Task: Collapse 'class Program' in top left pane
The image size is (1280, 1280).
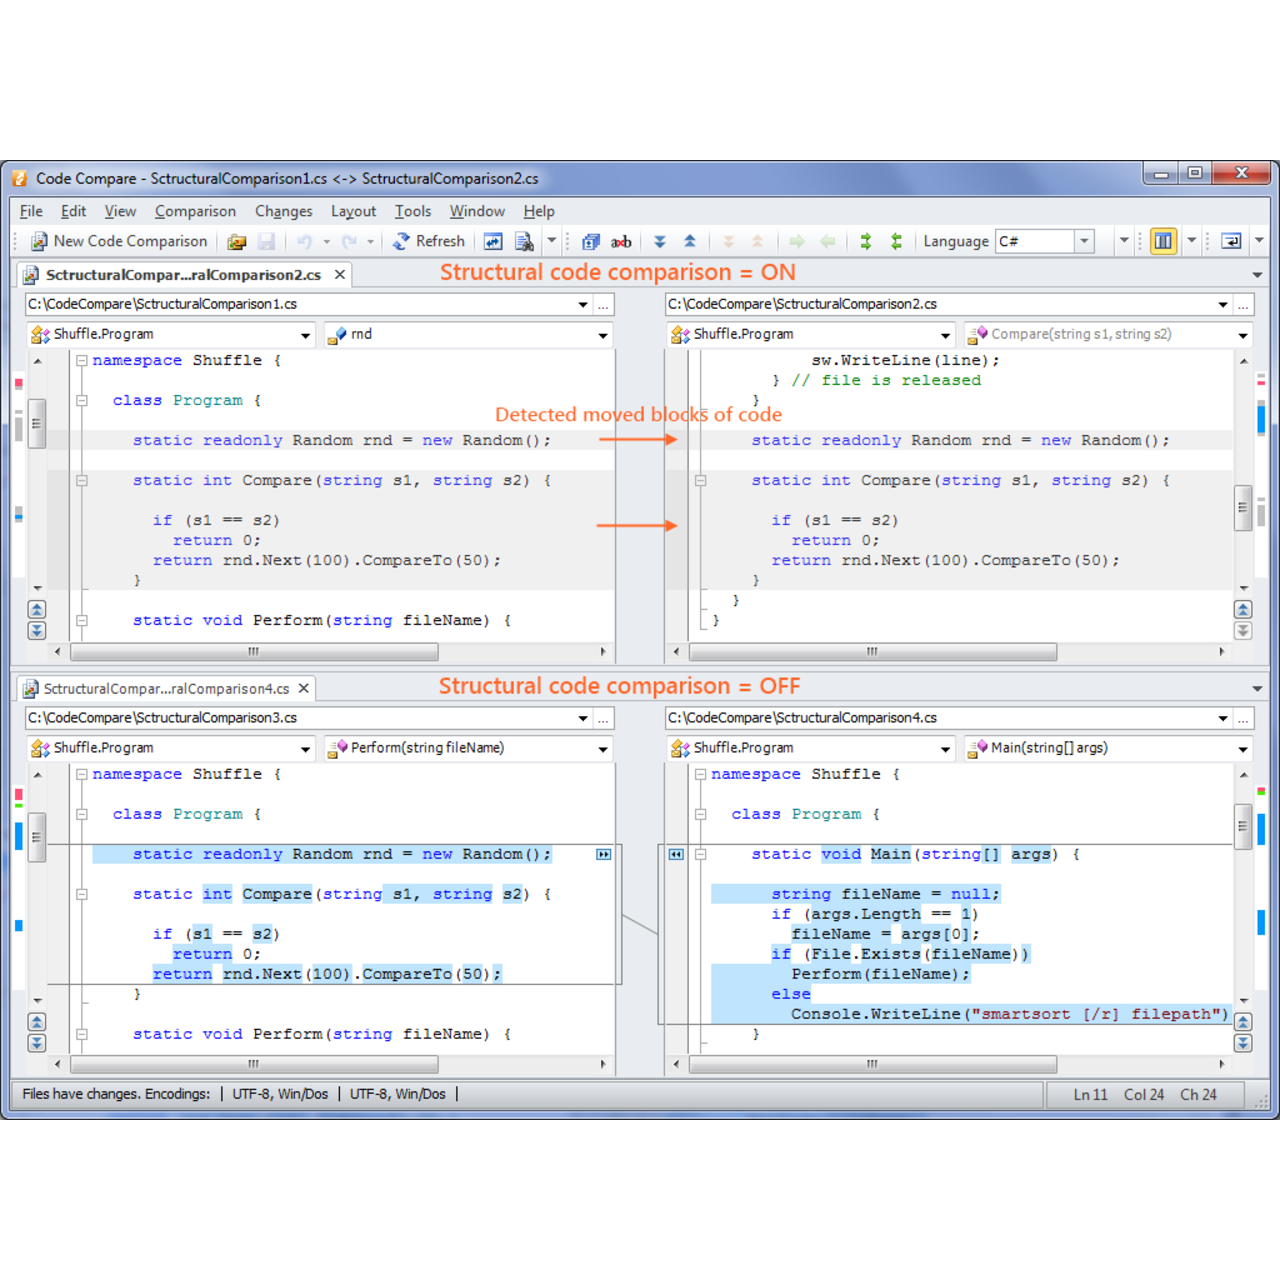Action: pos(82,400)
